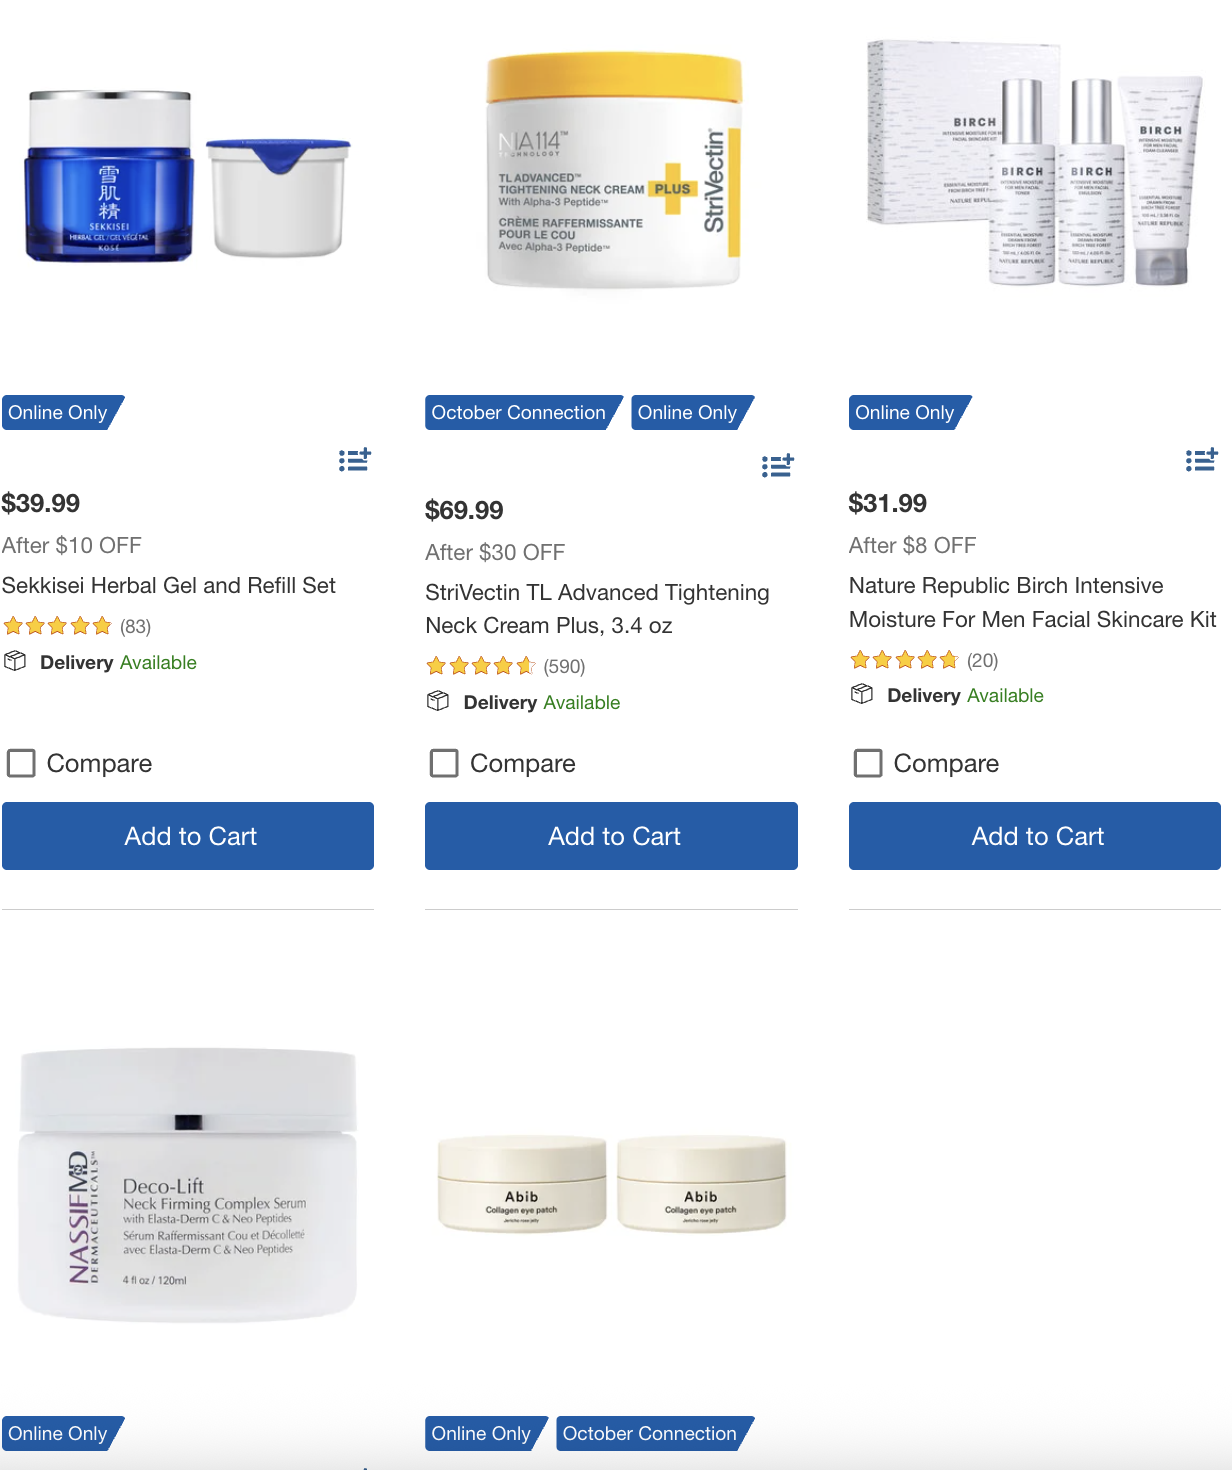
Task: Add Nature Republic Birch kit to list icon
Action: coord(1201,460)
